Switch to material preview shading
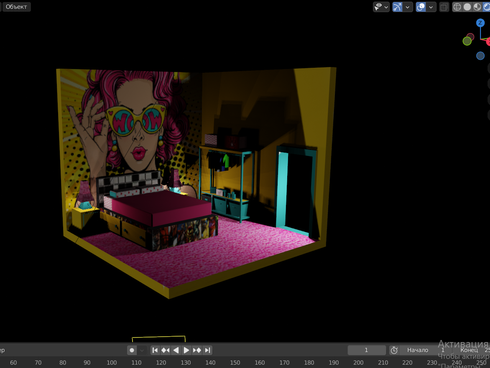Screen dimensions: 490x368 477,7
